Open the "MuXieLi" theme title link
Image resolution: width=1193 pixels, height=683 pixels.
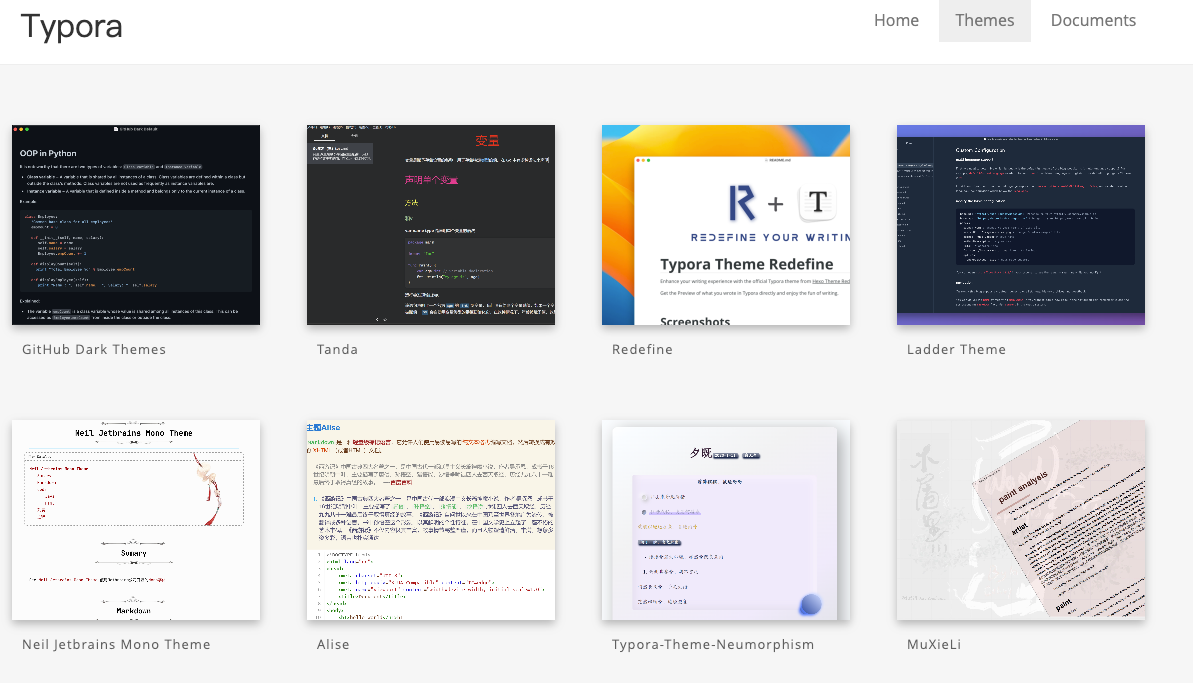pyautogui.click(x=934, y=645)
